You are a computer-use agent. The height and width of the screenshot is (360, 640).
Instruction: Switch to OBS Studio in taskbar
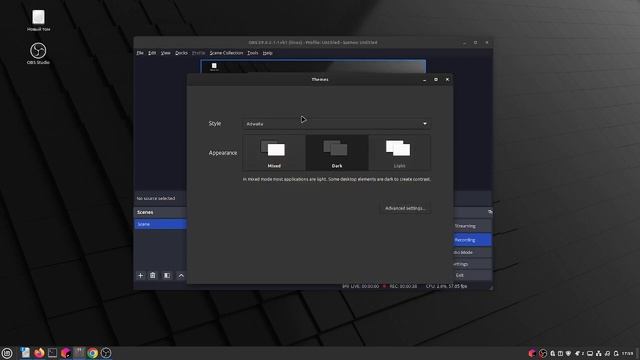point(106,353)
